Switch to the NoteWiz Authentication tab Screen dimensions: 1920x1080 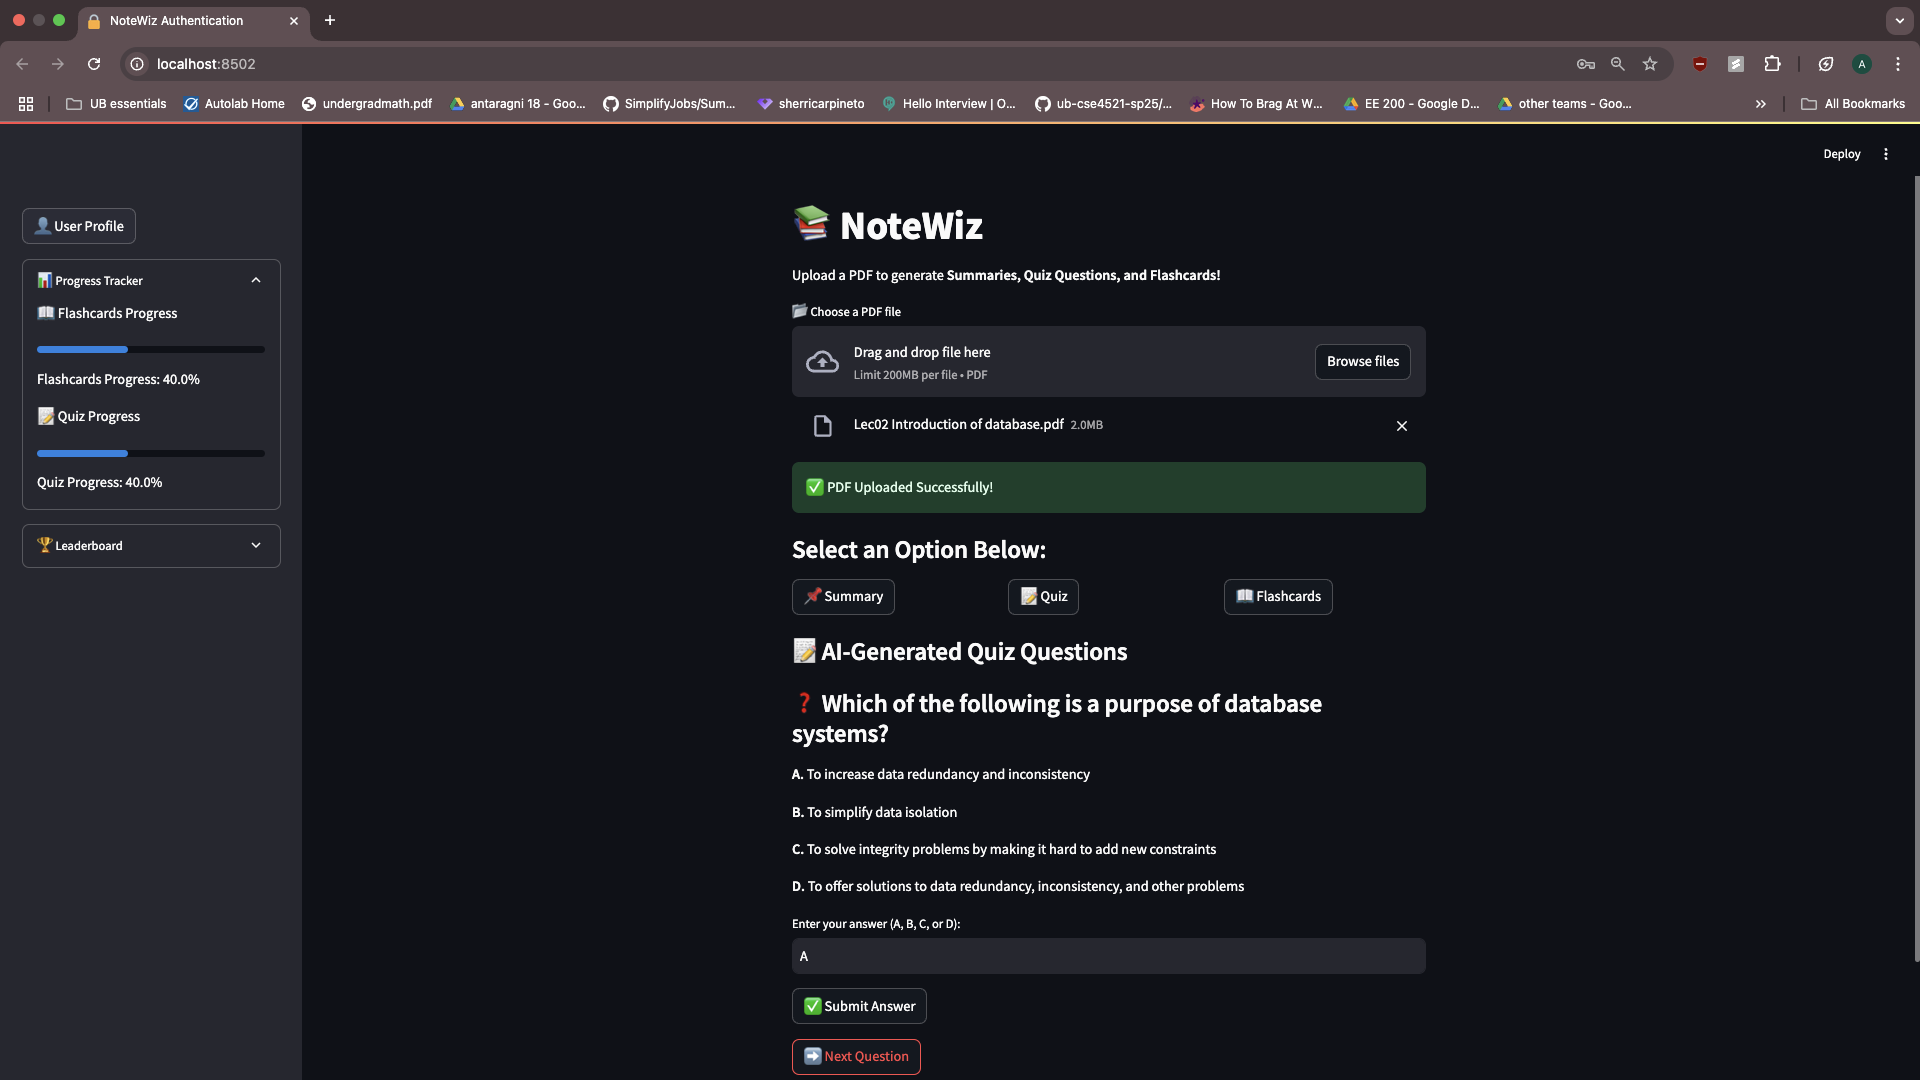click(x=176, y=20)
